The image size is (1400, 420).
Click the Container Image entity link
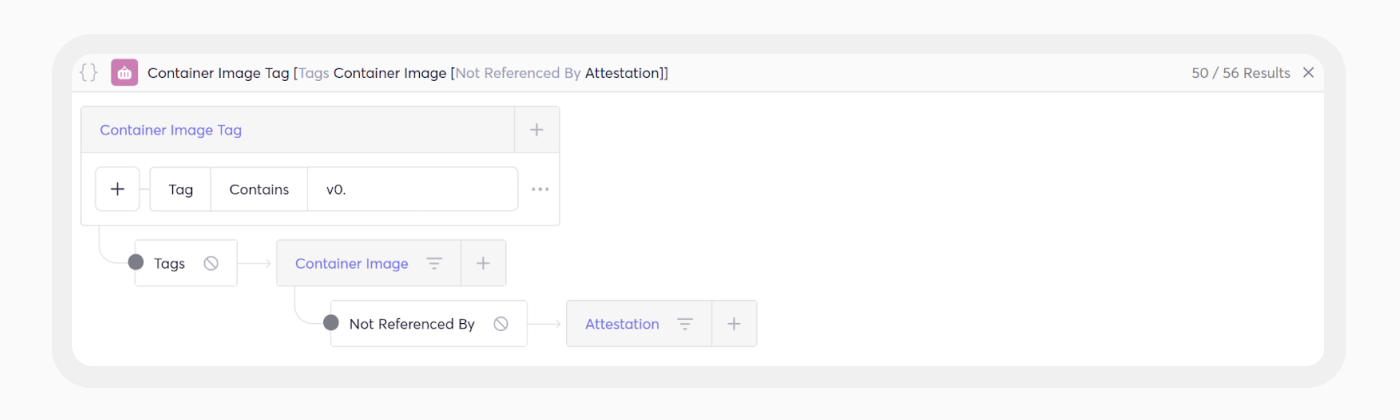(x=352, y=264)
